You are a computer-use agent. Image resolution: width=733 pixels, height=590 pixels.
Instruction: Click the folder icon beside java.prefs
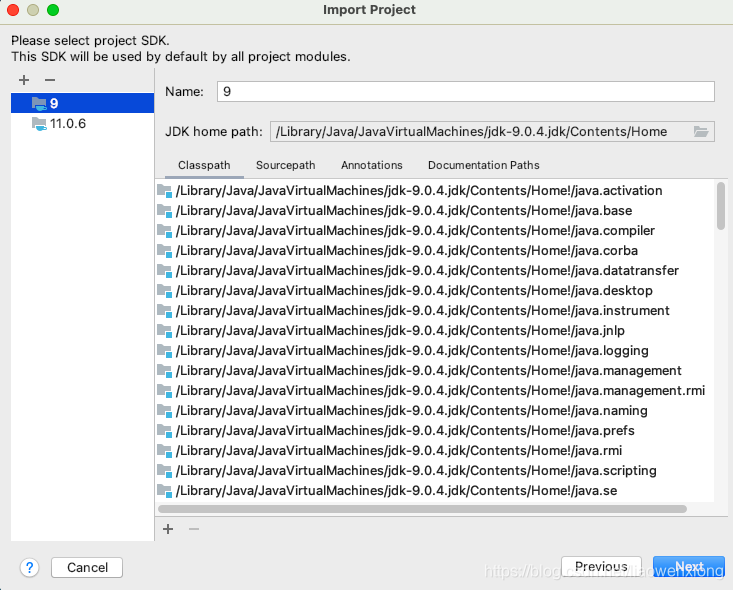pos(165,431)
